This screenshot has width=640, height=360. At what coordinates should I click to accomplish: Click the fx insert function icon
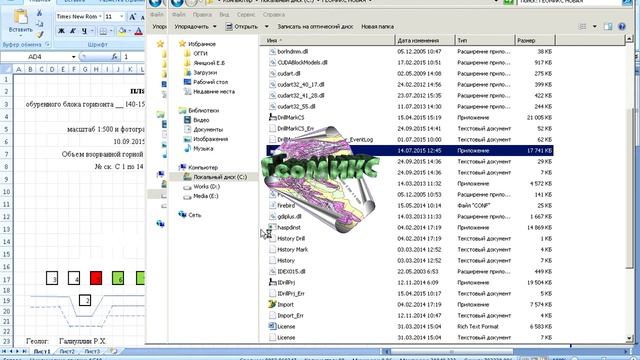115,57
